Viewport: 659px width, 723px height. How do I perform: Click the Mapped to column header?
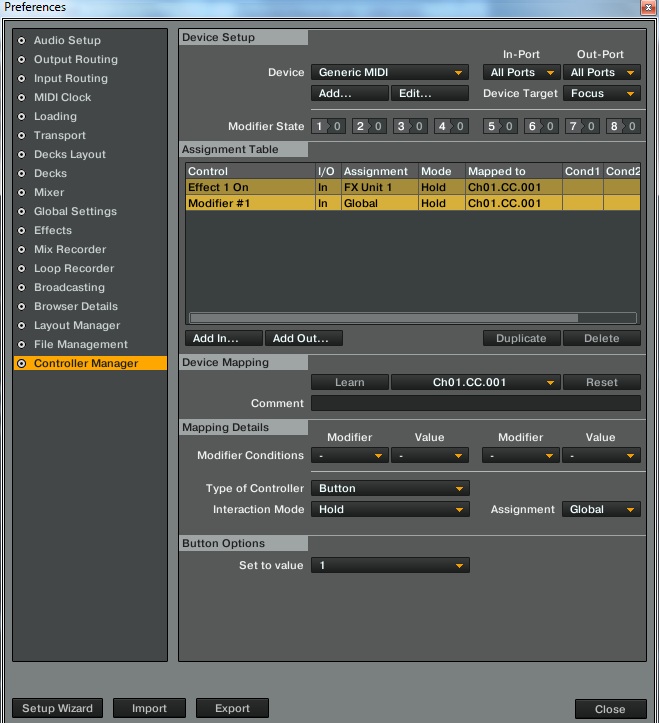[514, 172]
